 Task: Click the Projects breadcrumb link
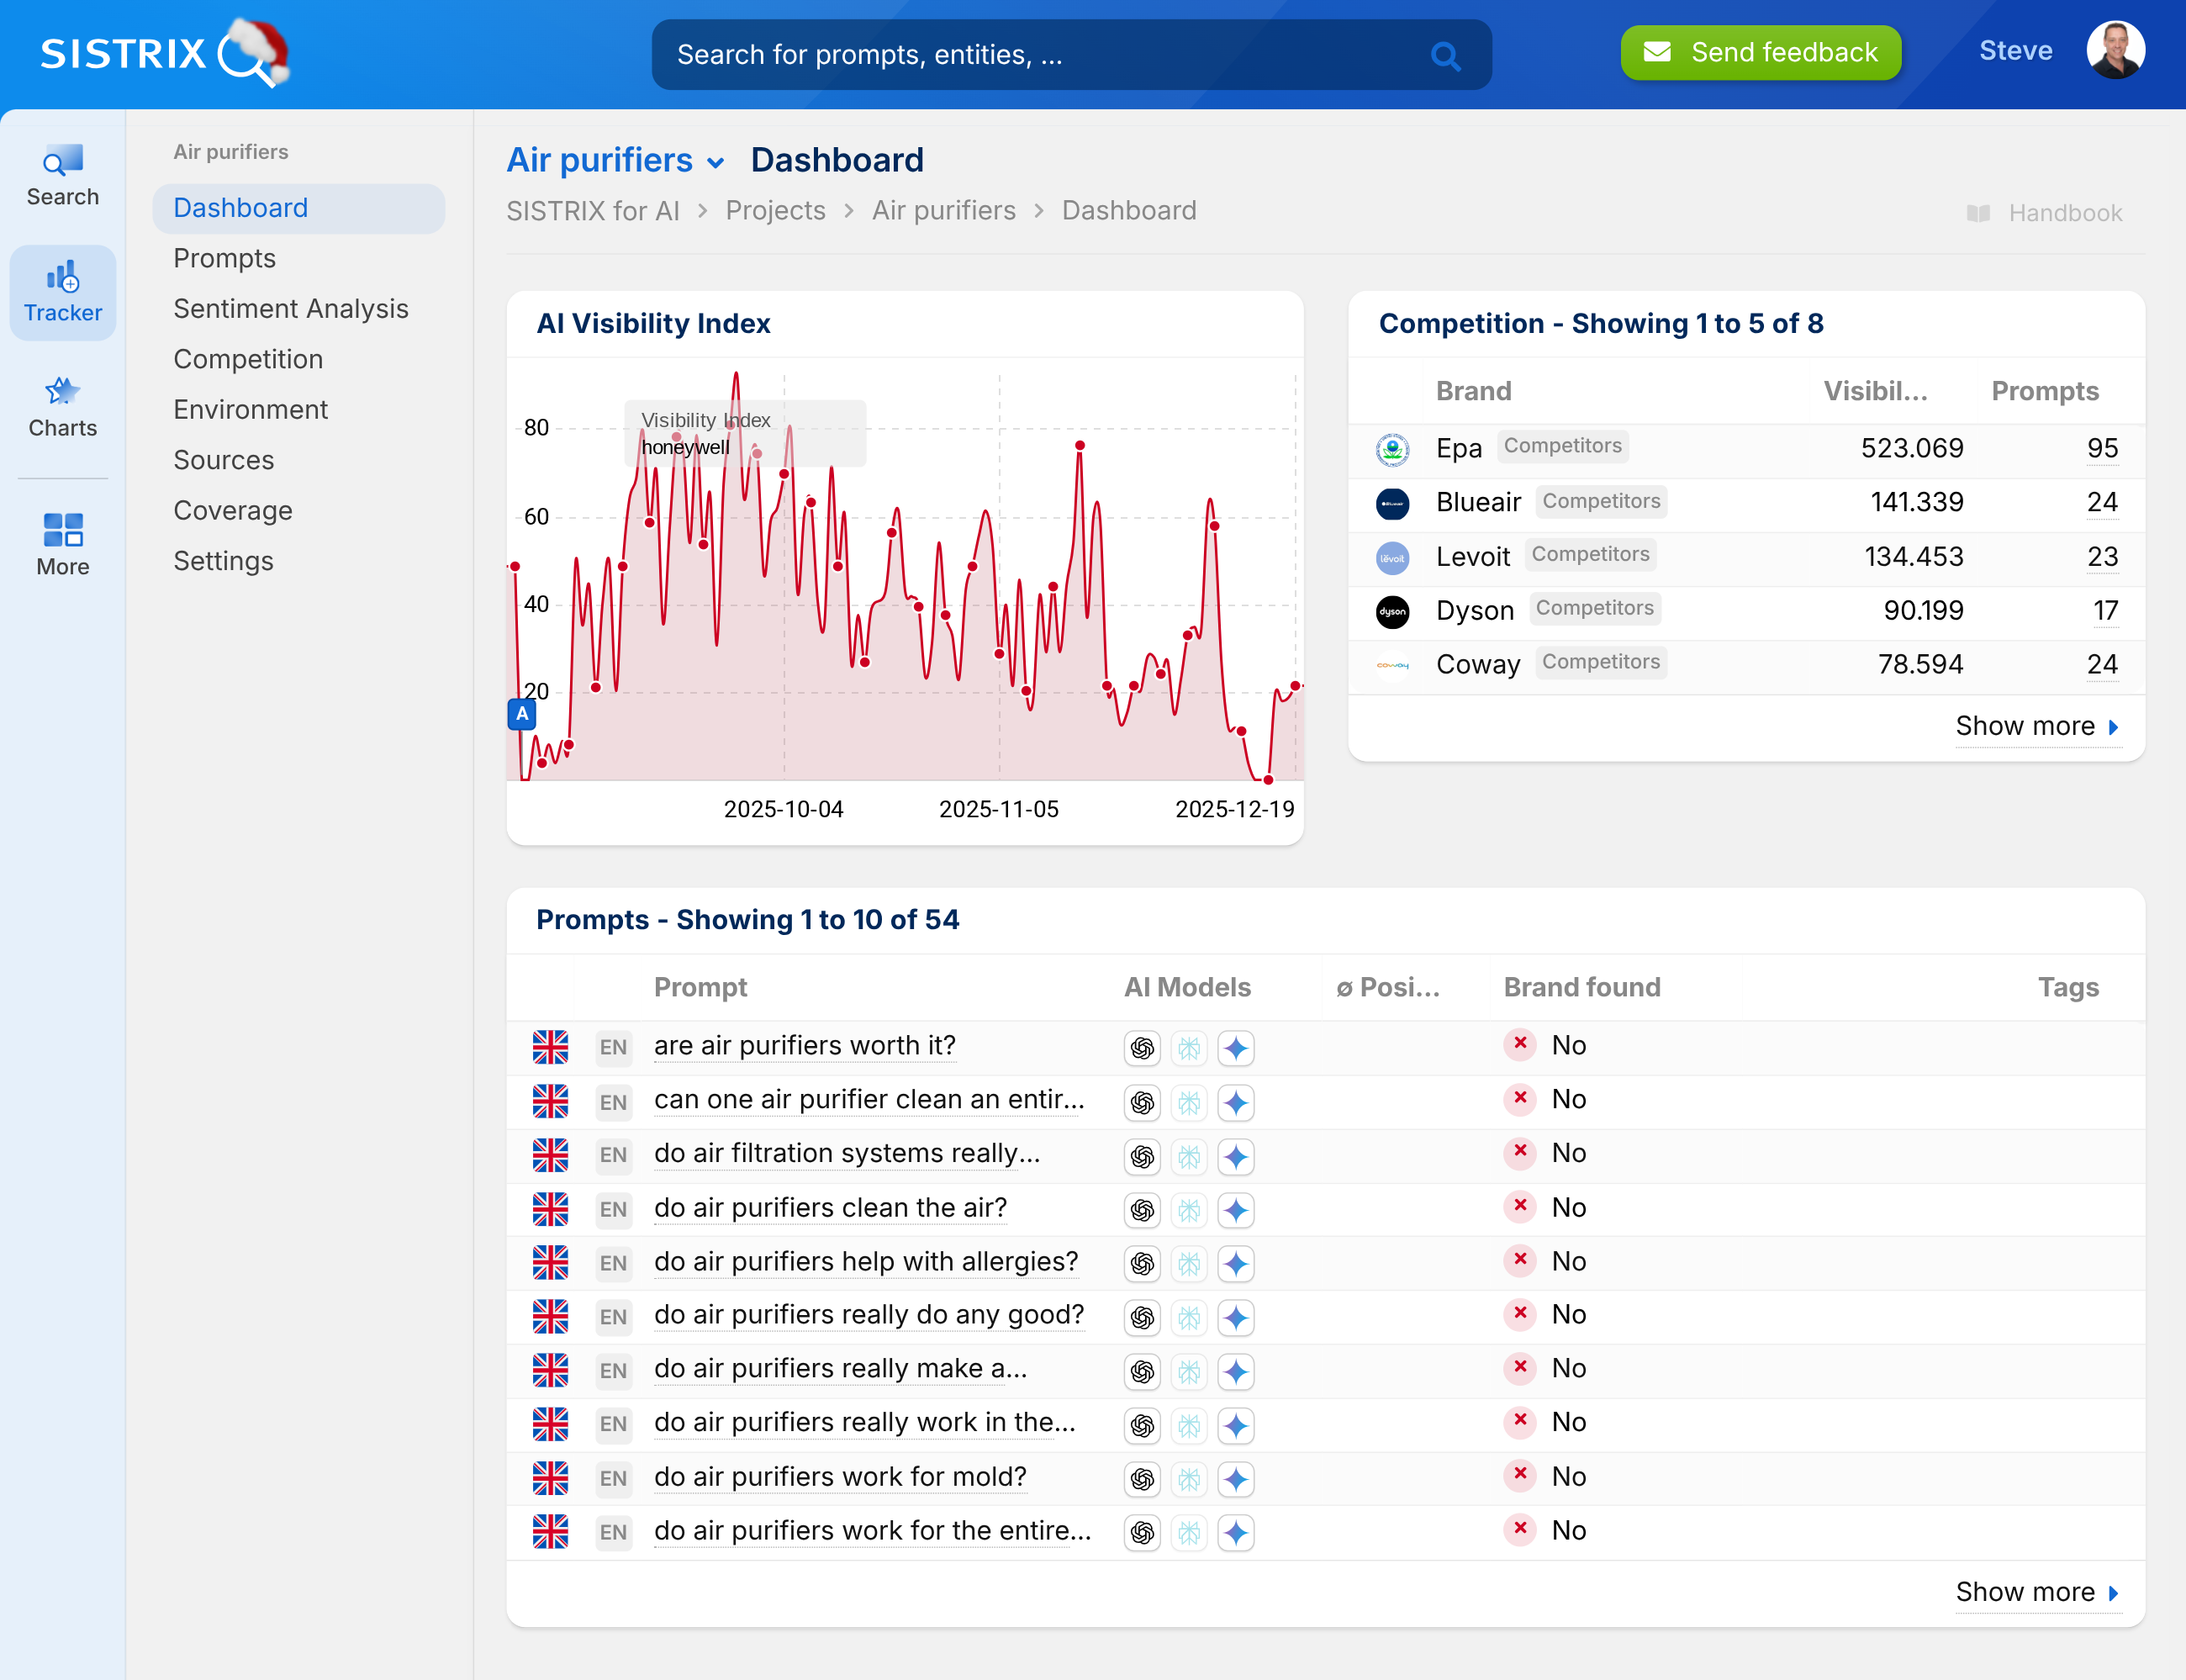[775, 211]
